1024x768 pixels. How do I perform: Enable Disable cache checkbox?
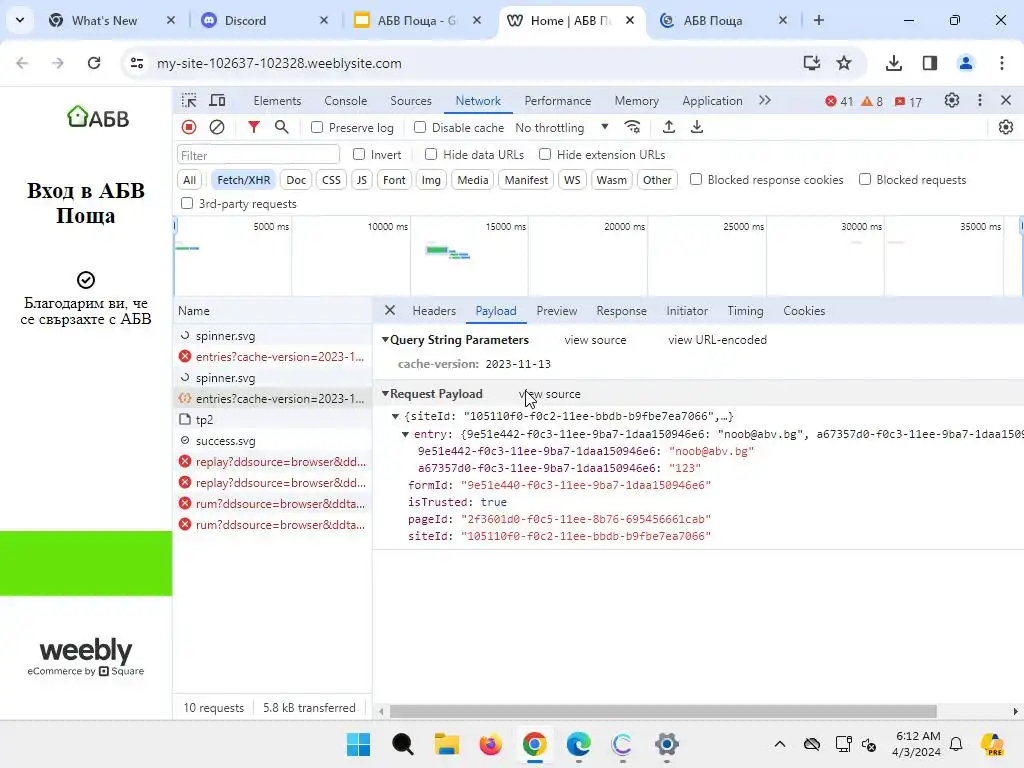coord(420,127)
